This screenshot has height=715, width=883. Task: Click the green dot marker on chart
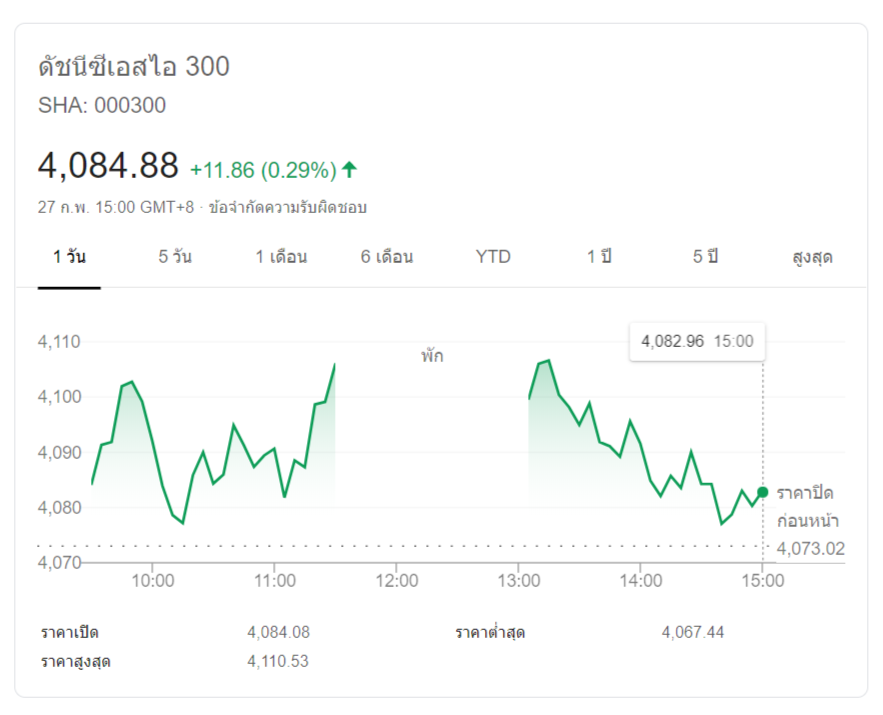(x=763, y=492)
